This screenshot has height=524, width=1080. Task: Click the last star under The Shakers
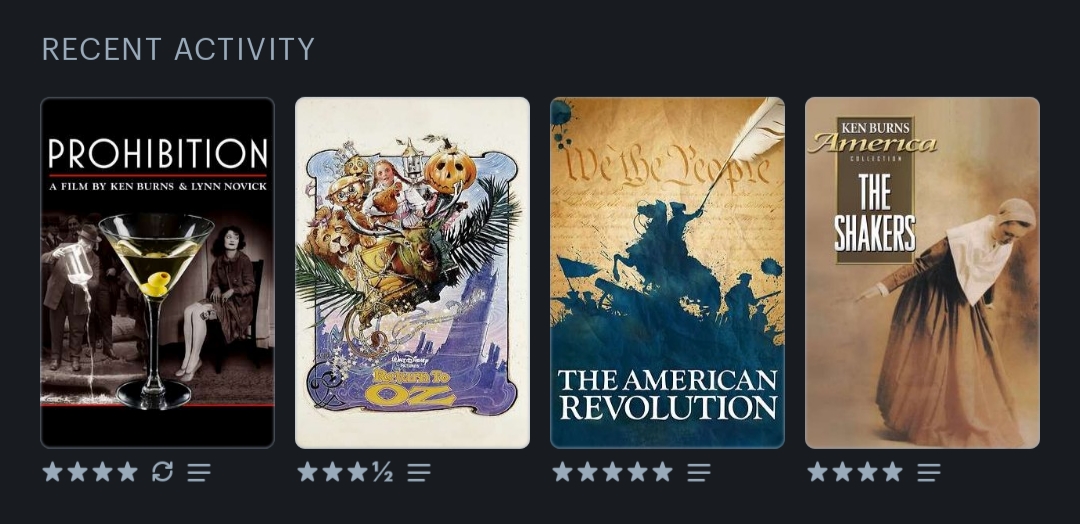[x=892, y=472]
